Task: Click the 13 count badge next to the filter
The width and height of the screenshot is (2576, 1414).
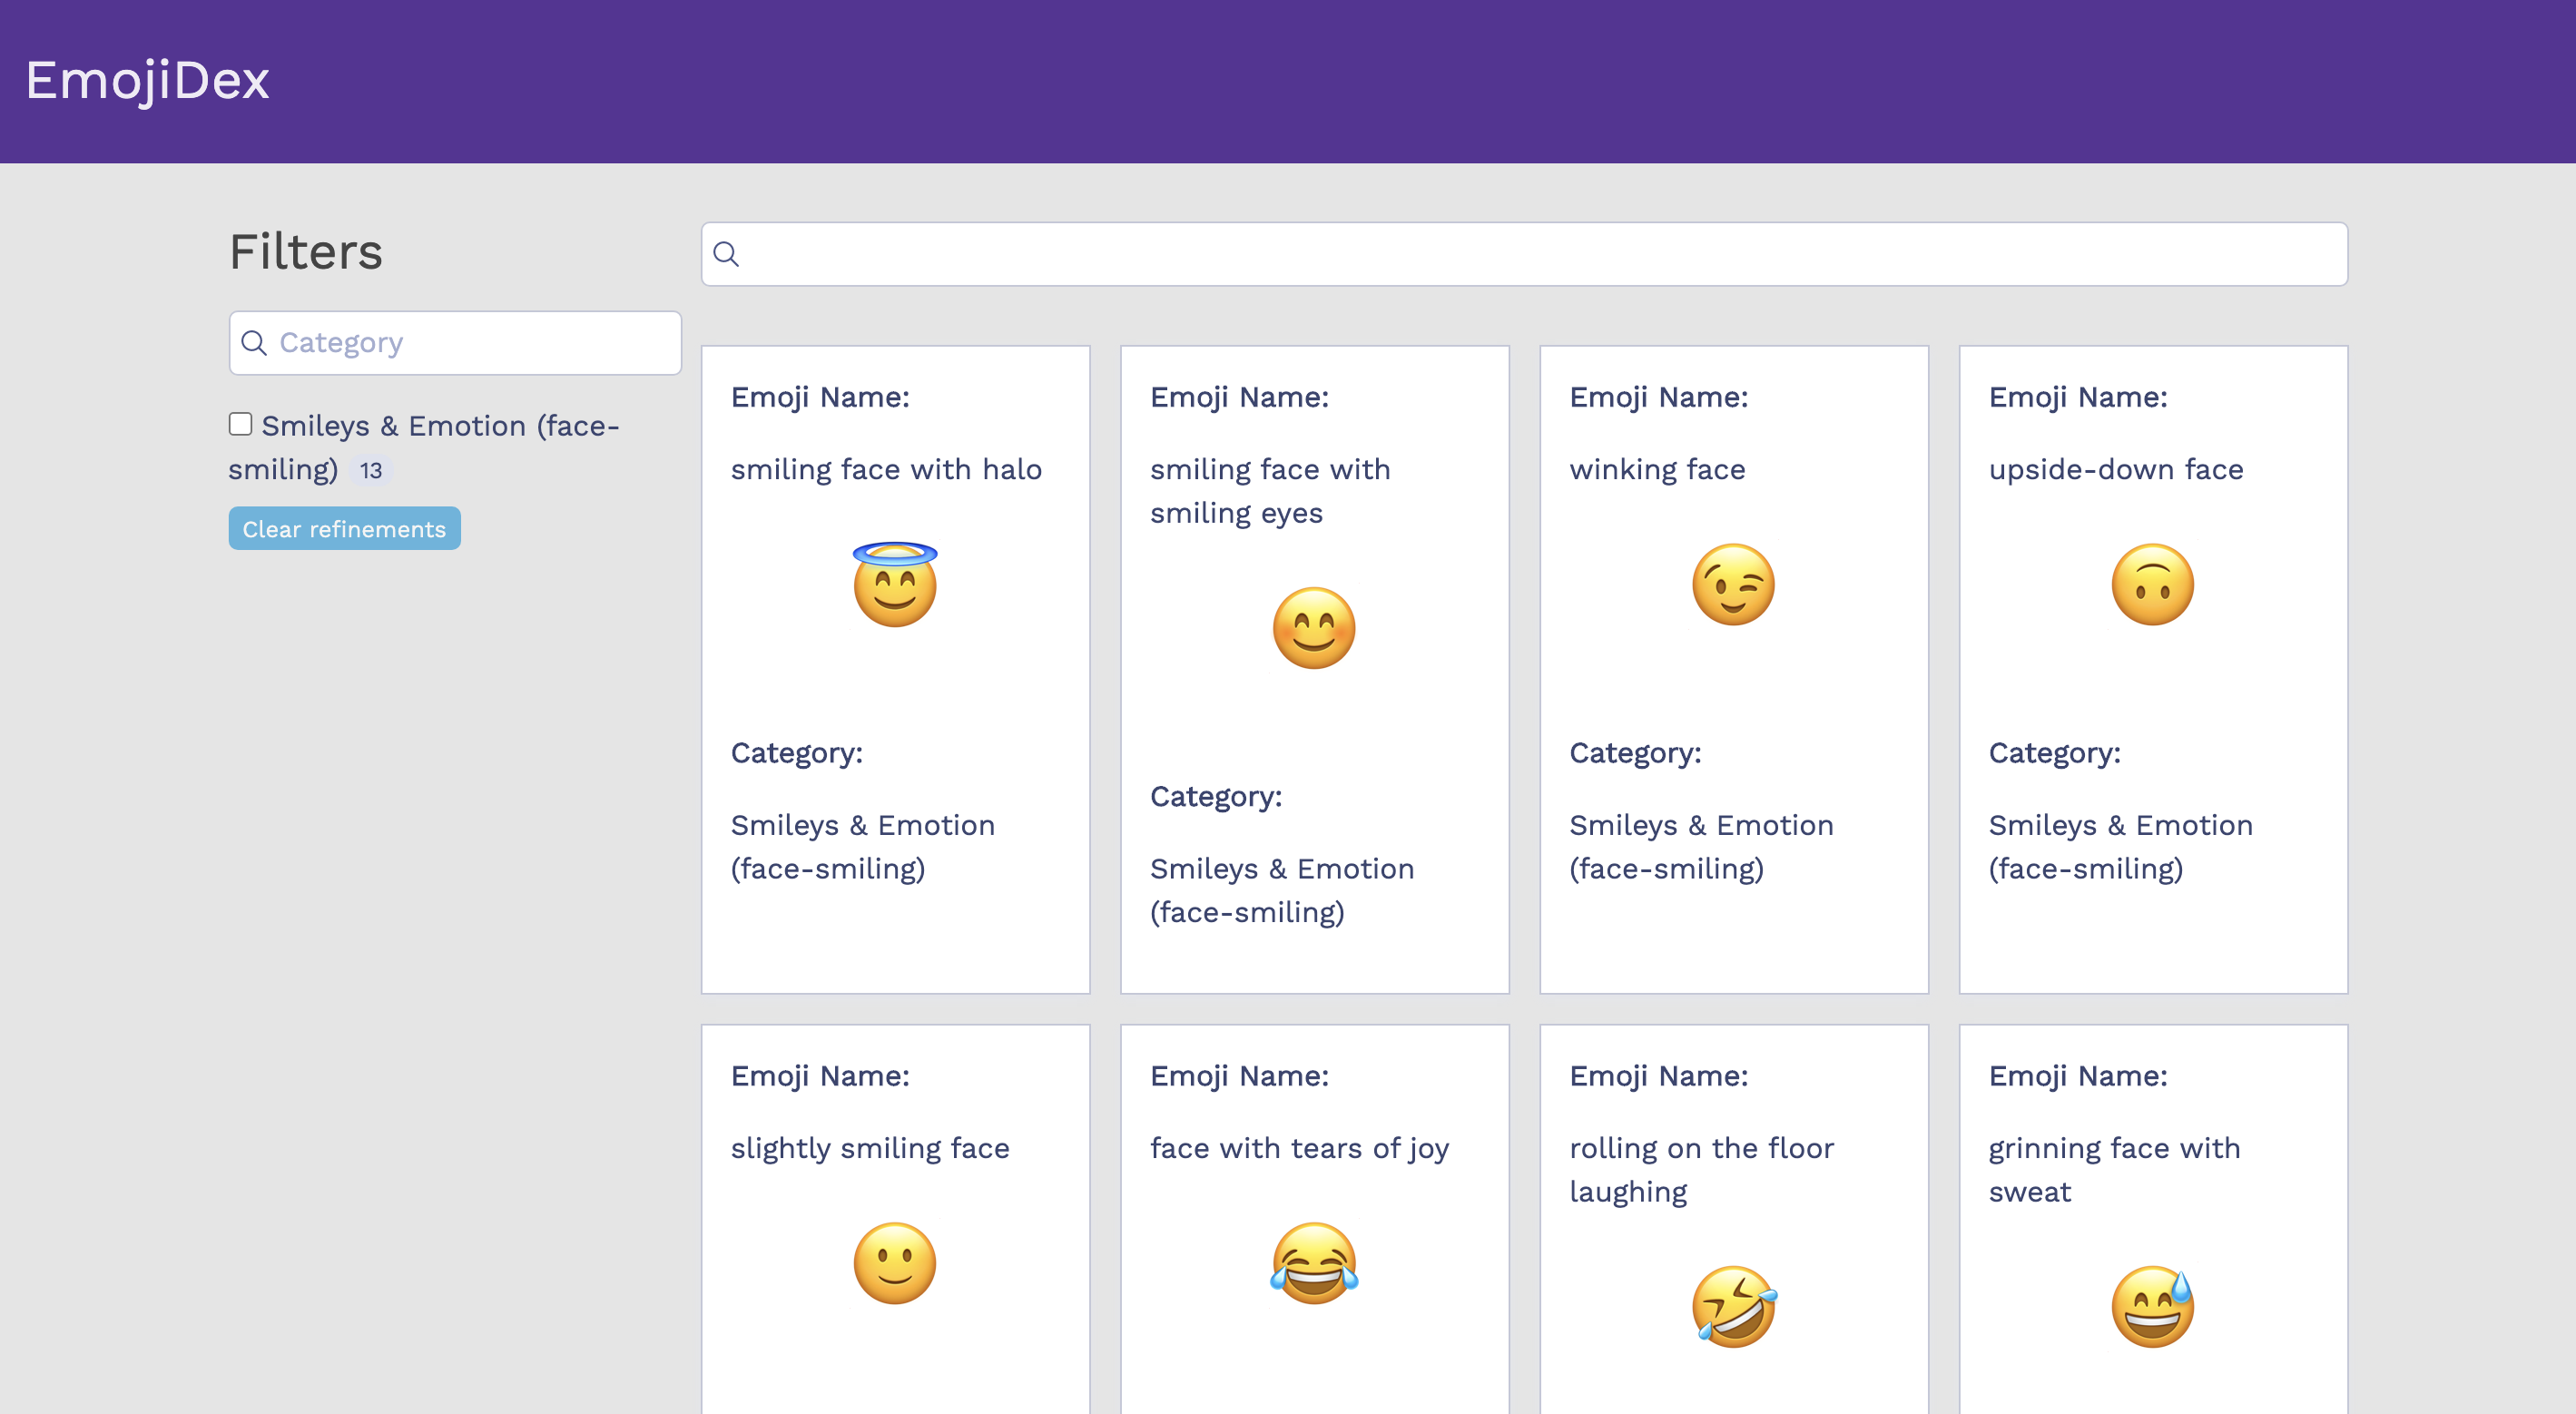Action: (371, 469)
